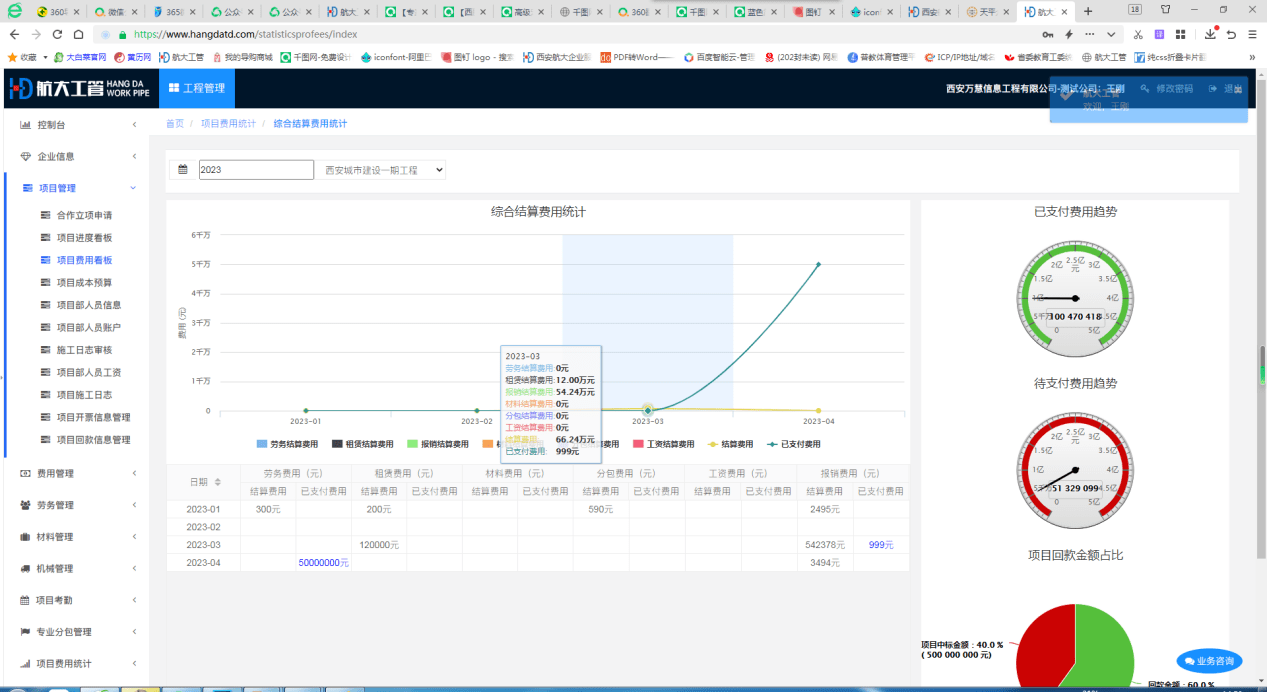Click the 专业分包管理 flag icon in the sidebar
1267x692 pixels.
pos(26,632)
